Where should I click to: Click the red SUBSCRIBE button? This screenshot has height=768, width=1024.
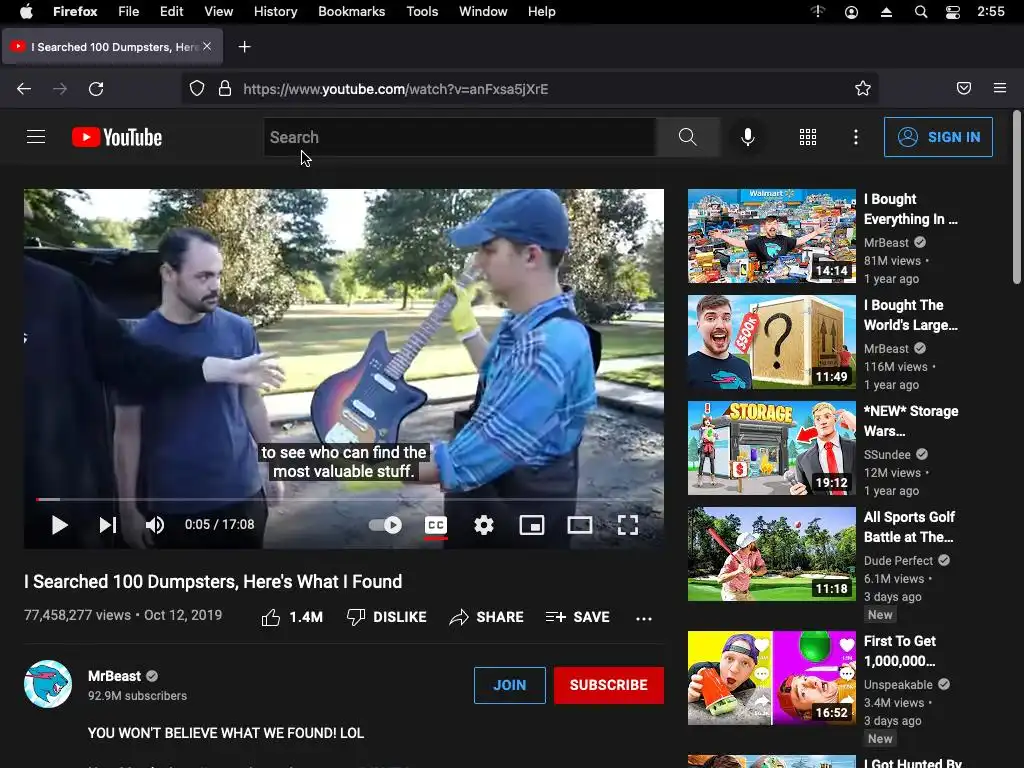pos(609,685)
